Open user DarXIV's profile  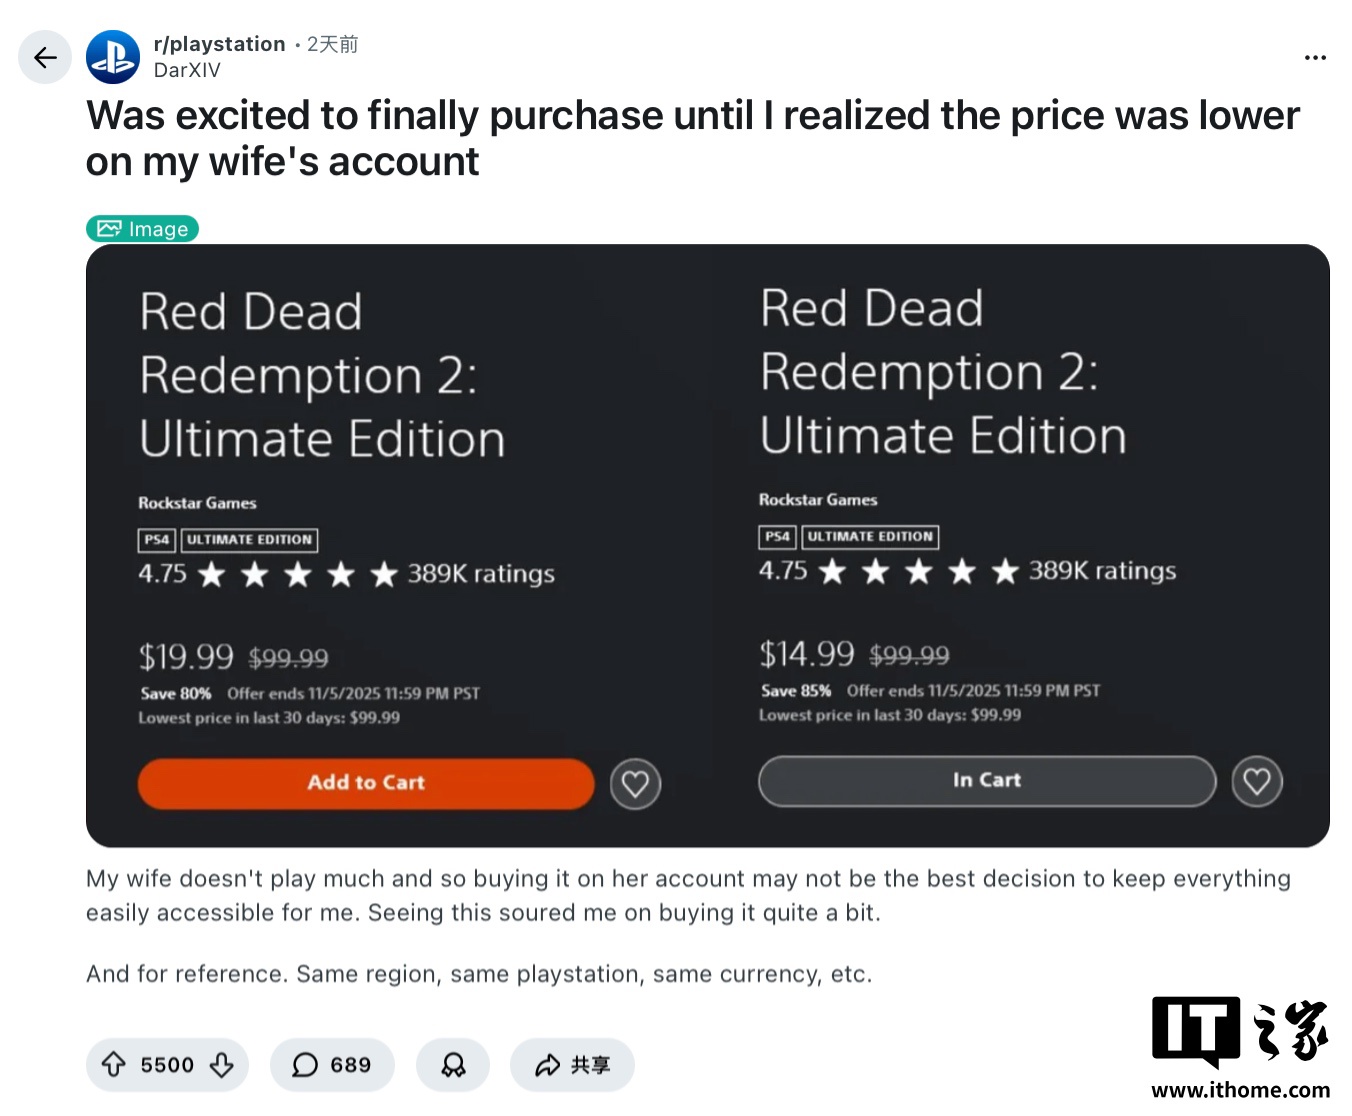[187, 70]
